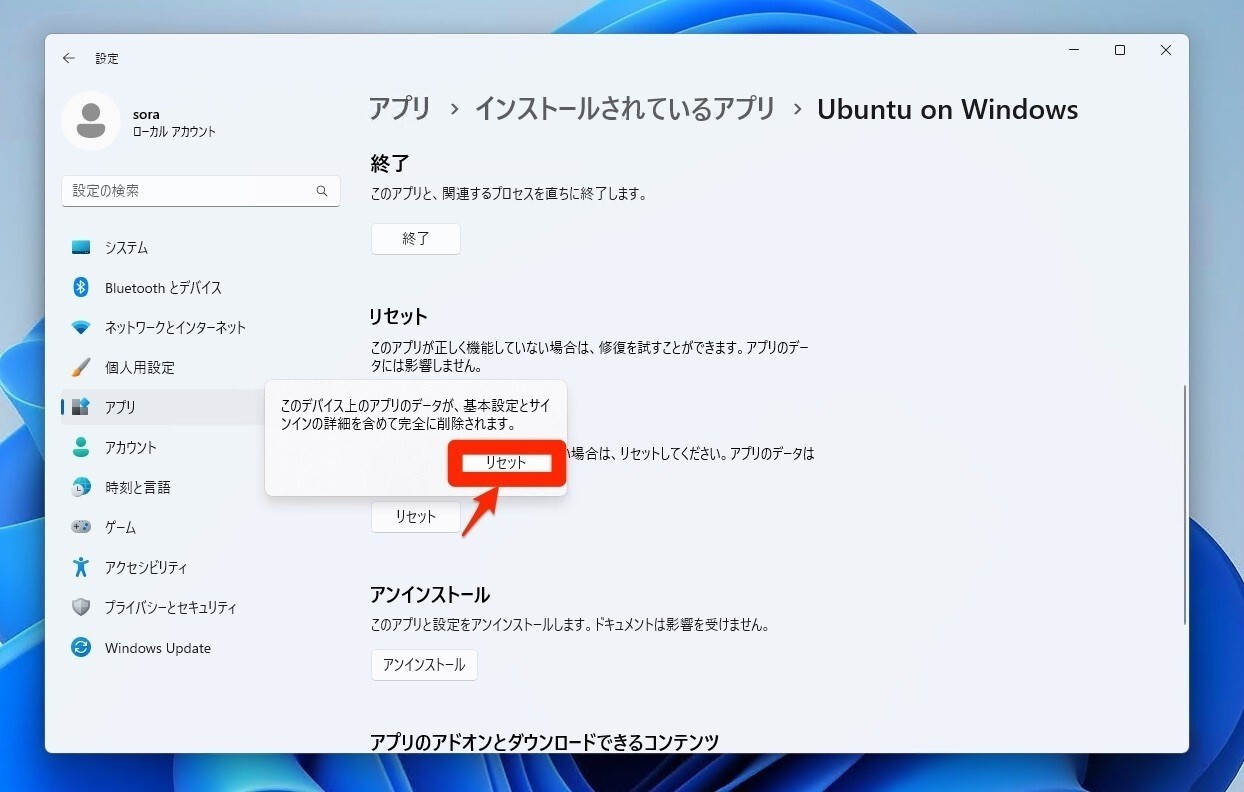Click the vertical scrollbar on the page
Viewport: 1244px width, 792px height.
point(1184,505)
